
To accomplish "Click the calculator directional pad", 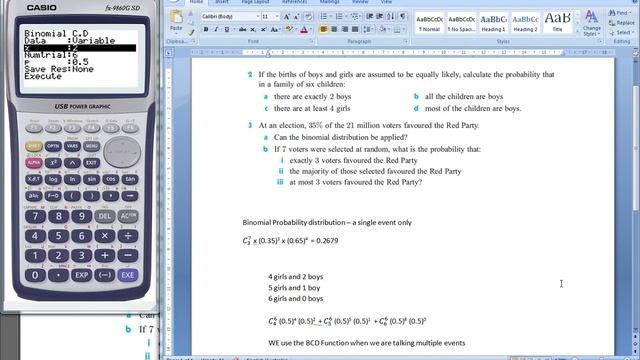I will tap(122, 151).
